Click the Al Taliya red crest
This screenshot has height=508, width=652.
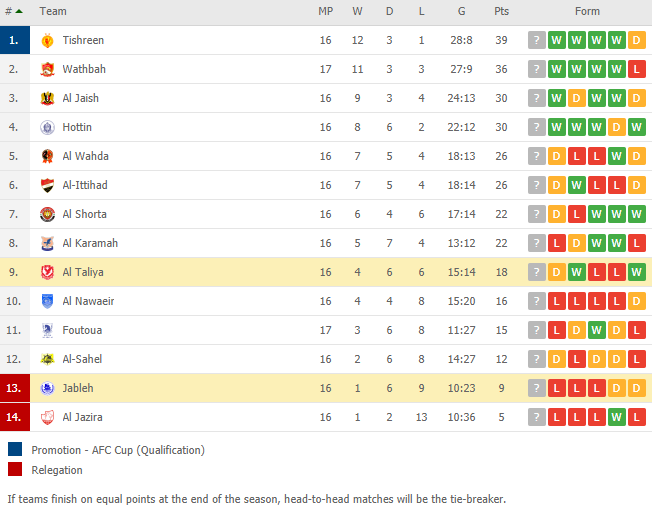(47, 272)
